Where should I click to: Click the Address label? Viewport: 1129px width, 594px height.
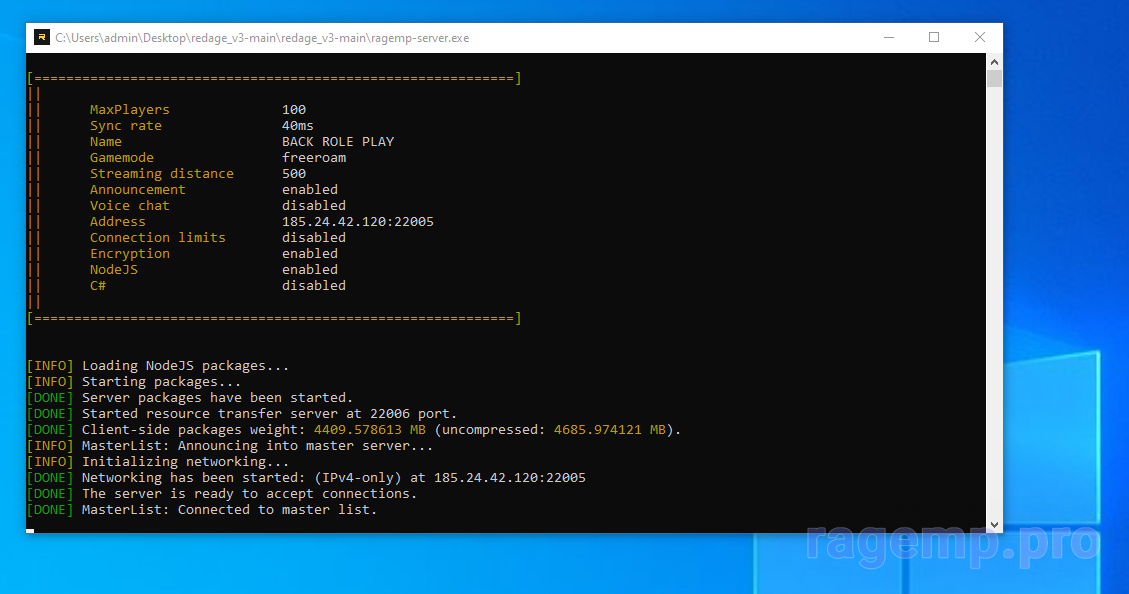point(117,222)
